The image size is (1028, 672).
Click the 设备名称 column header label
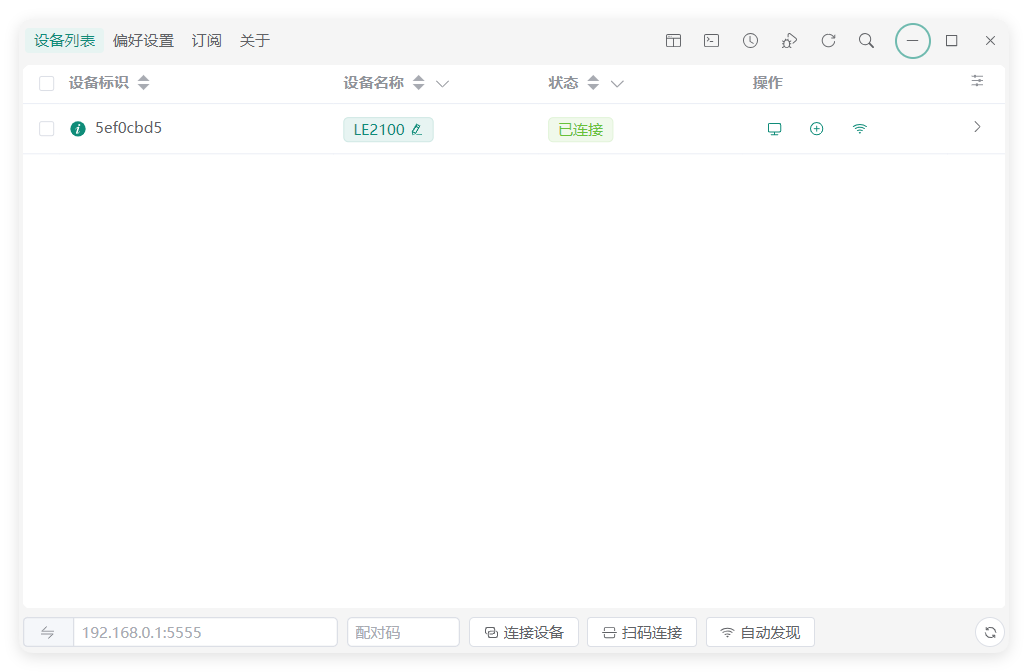[373, 83]
